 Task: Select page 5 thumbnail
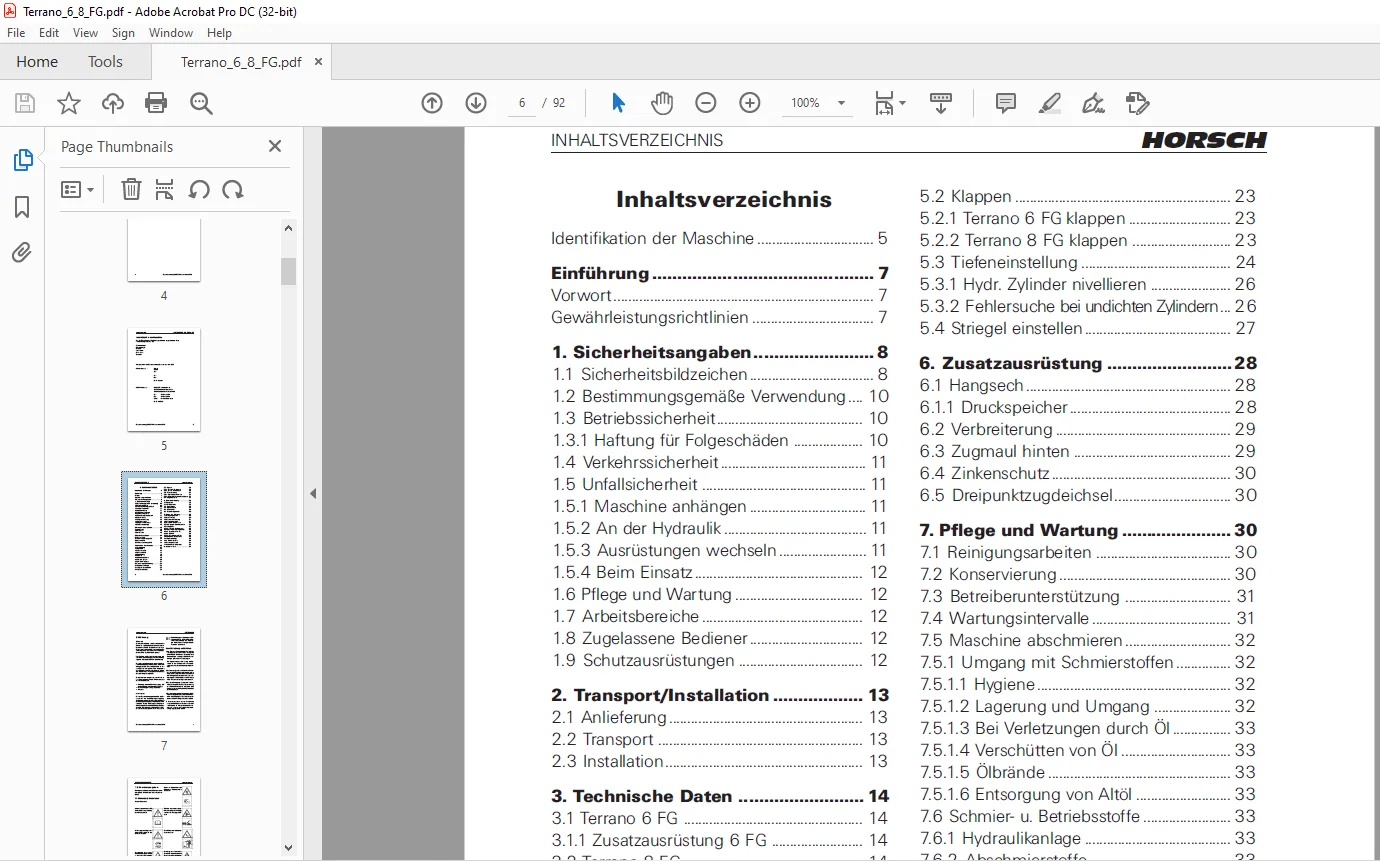(164, 380)
